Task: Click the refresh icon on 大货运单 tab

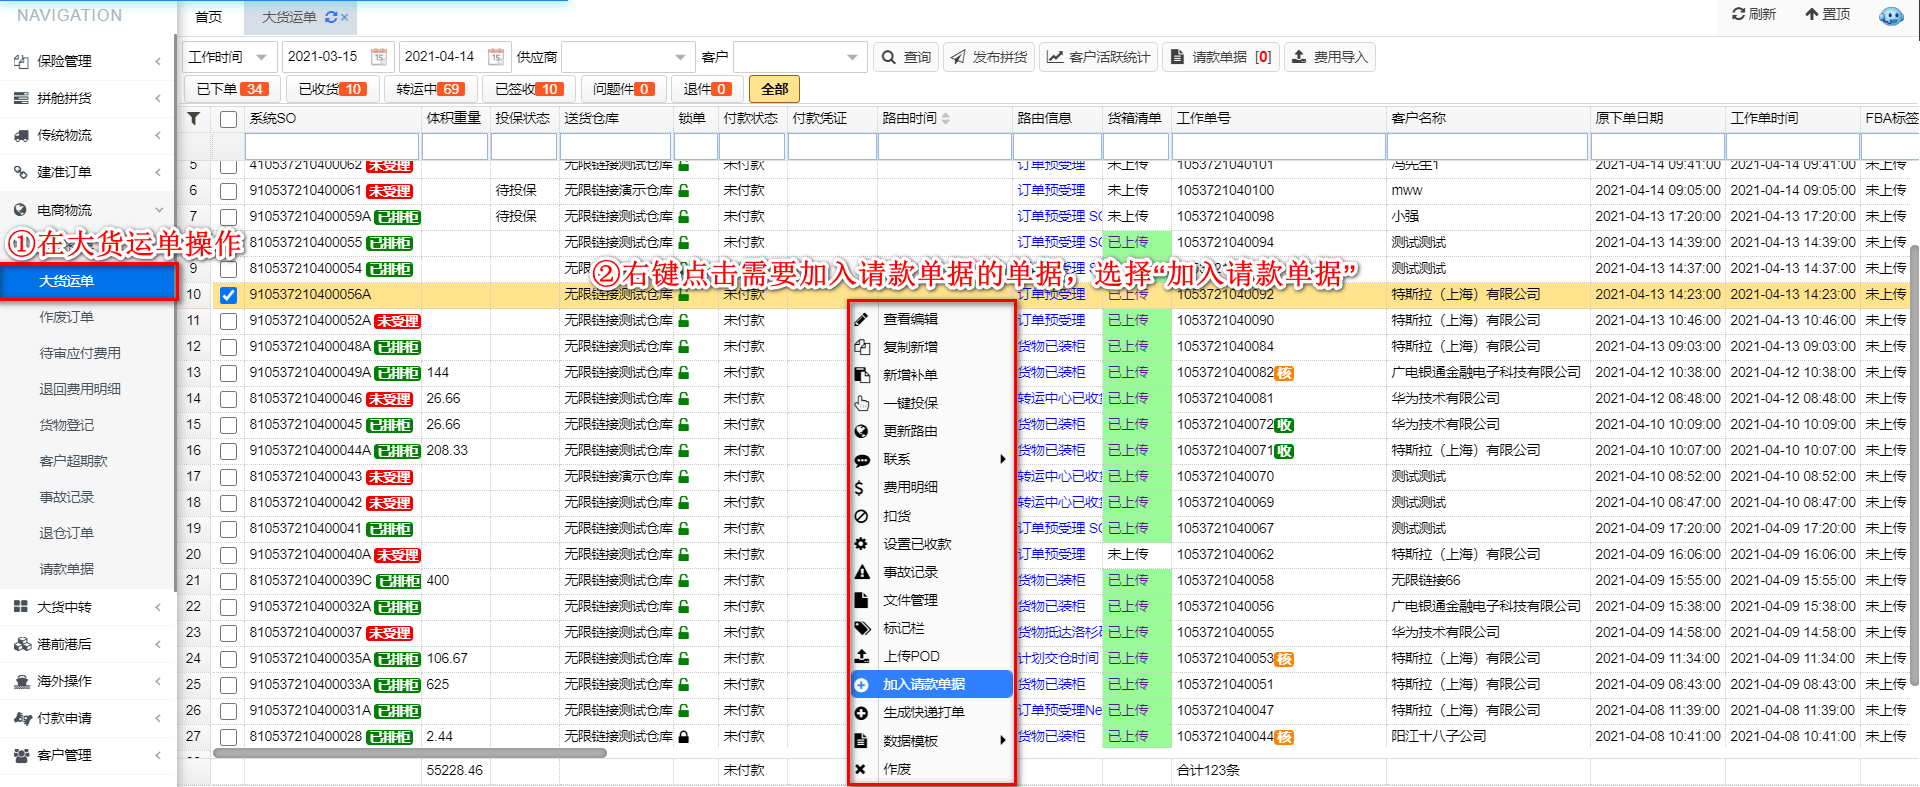Action: (331, 17)
